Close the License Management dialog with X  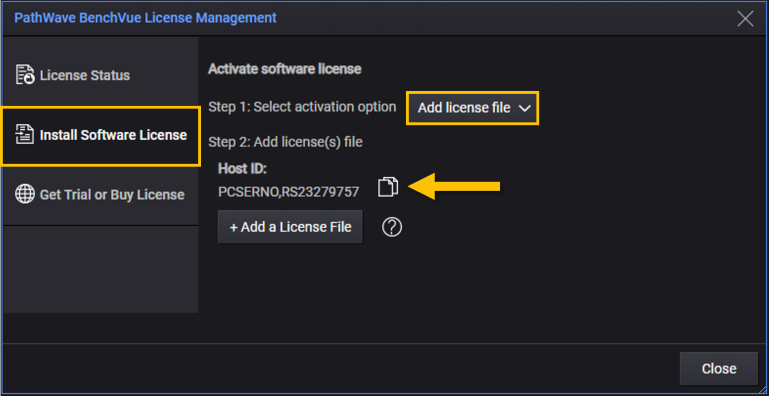coord(745,19)
